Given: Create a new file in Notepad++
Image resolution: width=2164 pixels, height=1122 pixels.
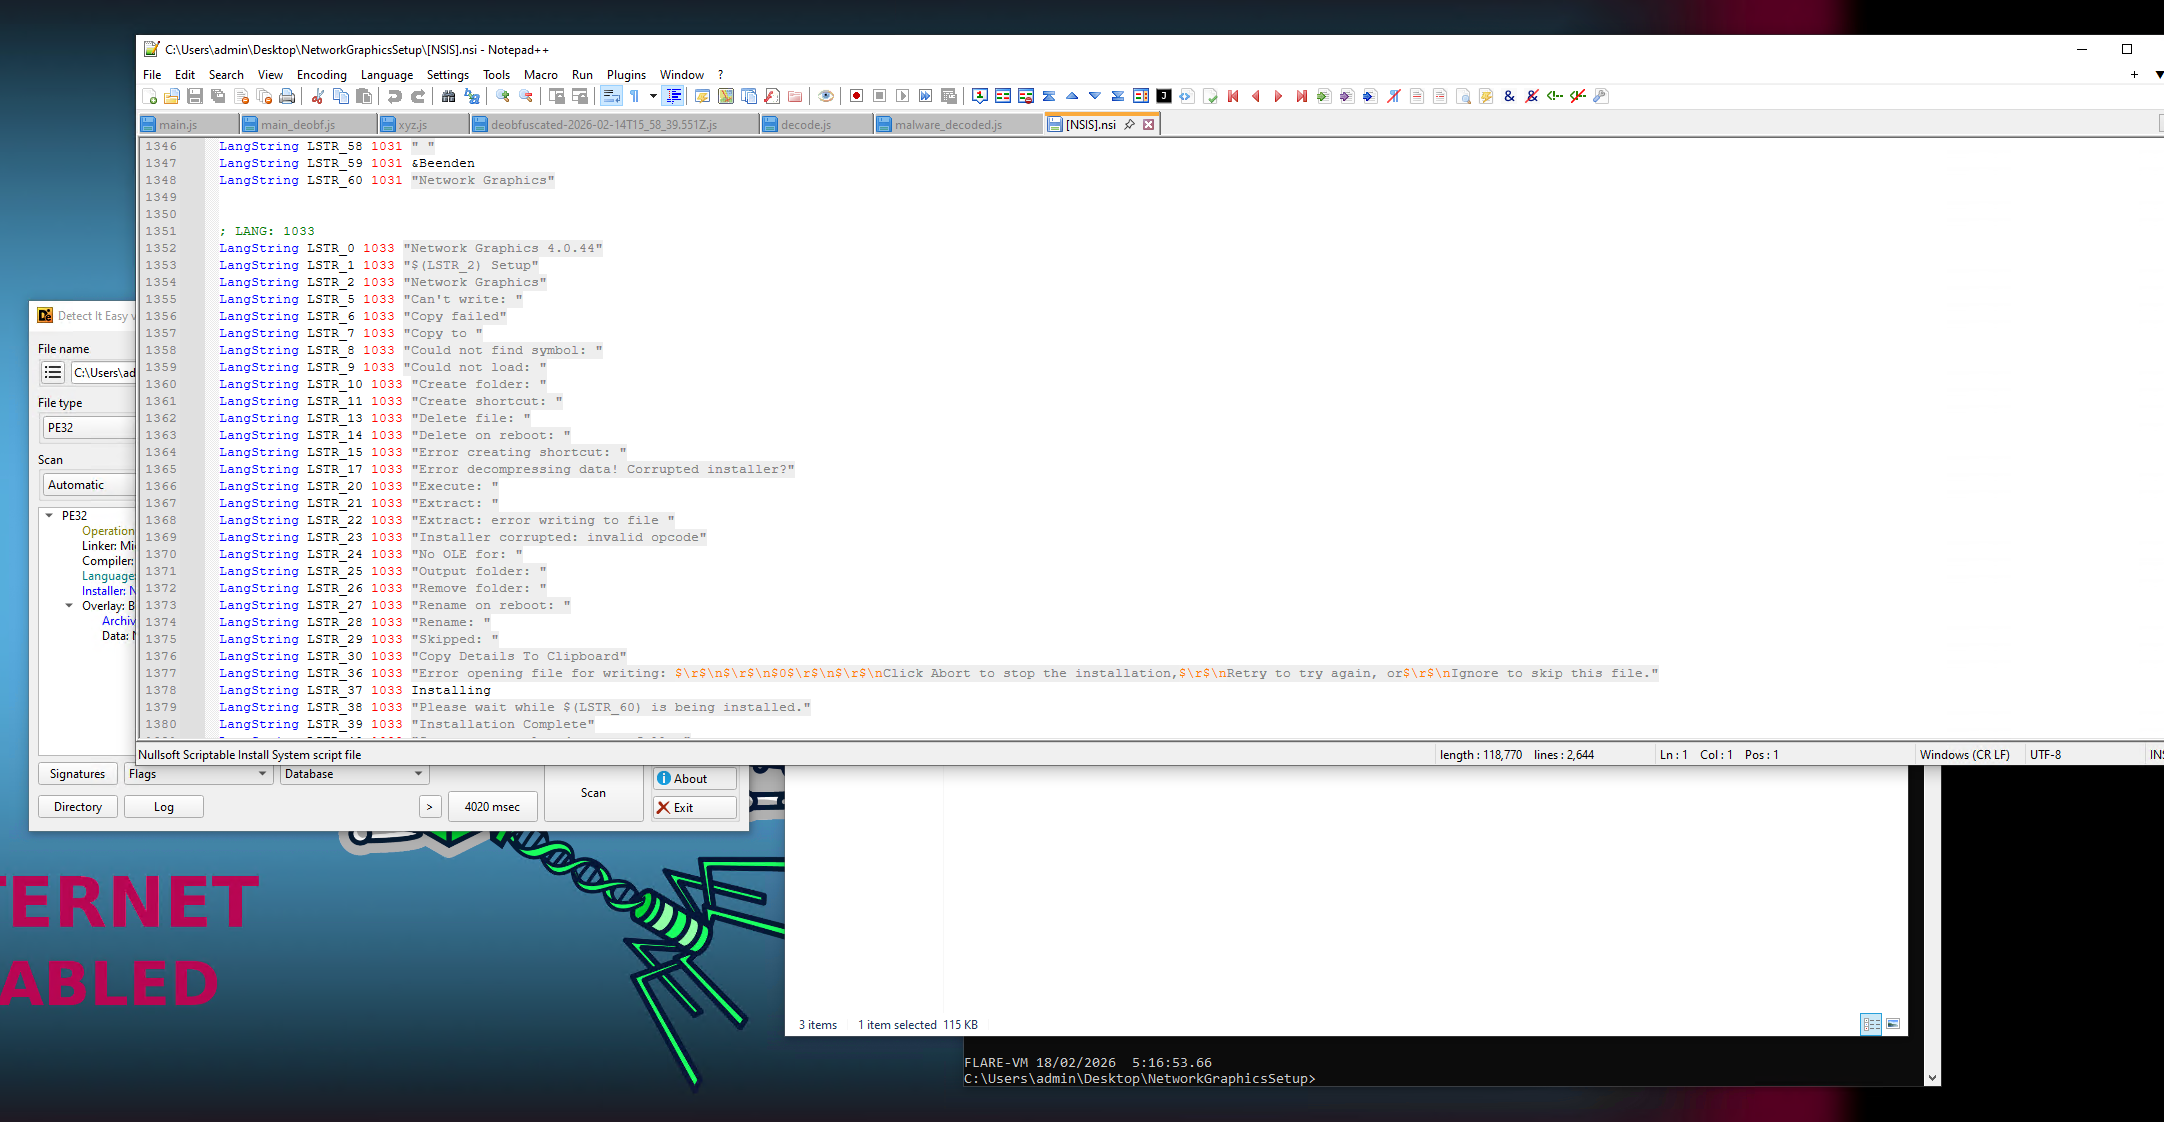Looking at the screenshot, I should point(150,96).
